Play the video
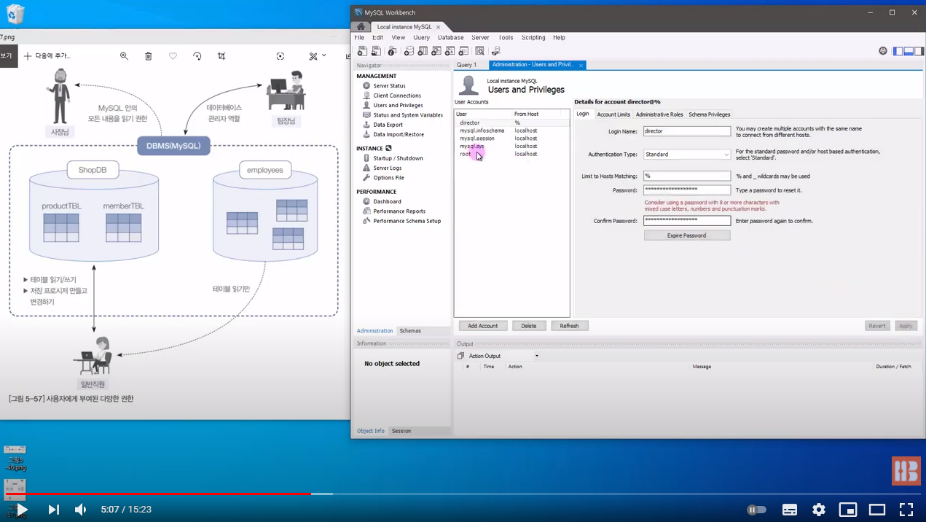Screen dimensions: 926x522 tap(22, 510)
